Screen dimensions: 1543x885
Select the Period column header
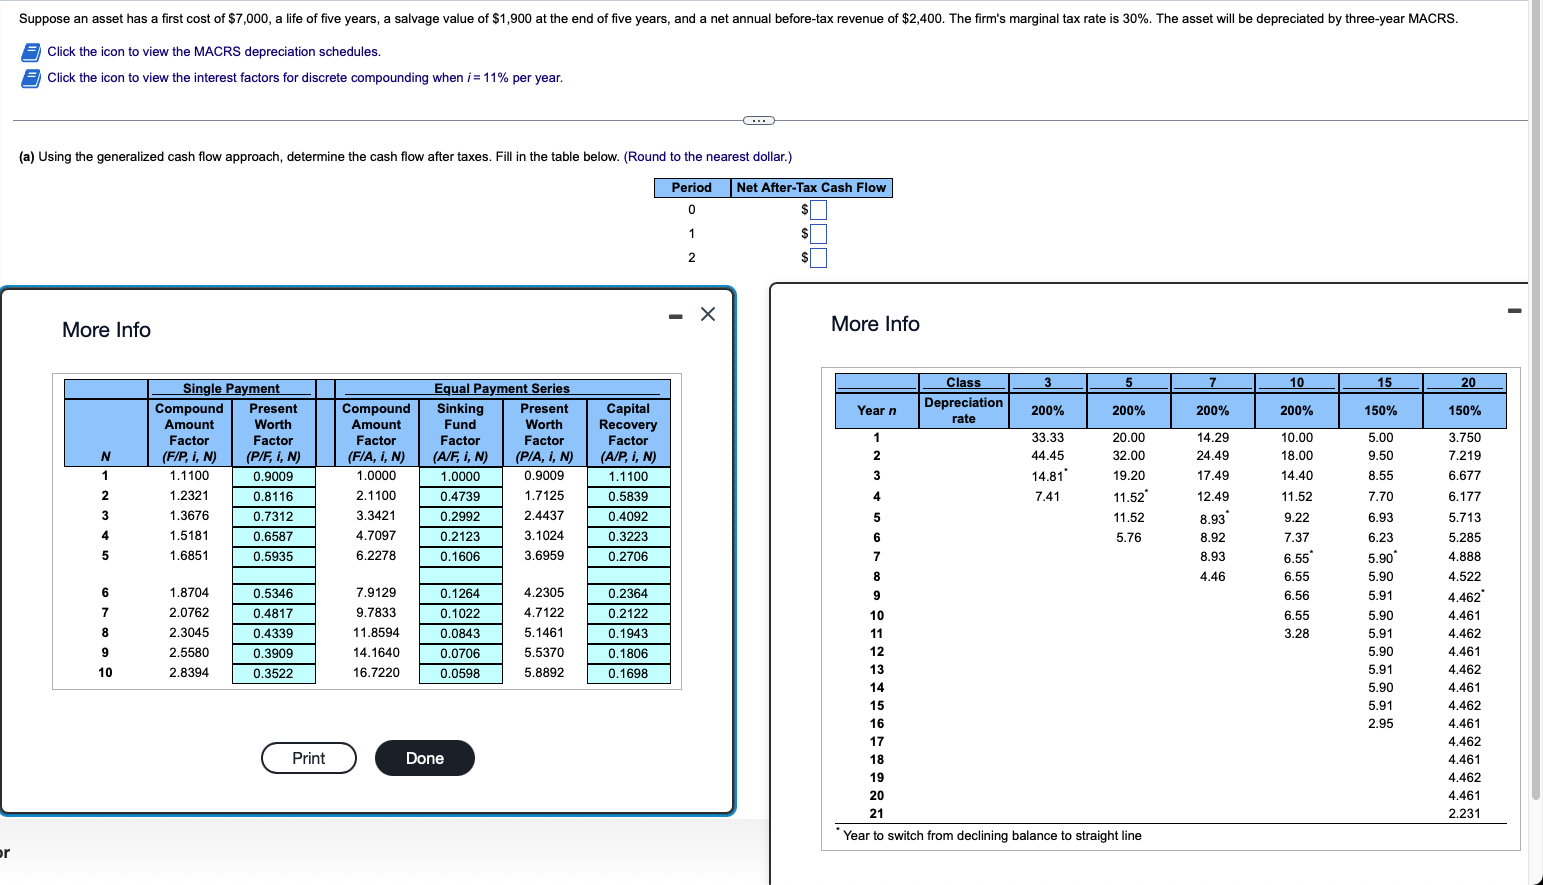click(x=690, y=187)
